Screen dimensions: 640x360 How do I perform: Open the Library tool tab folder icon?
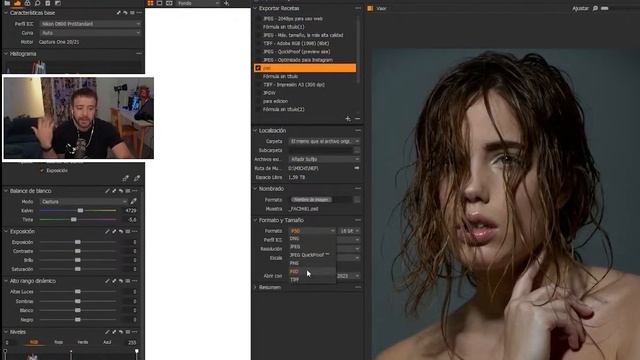pyautogui.click(x=7, y=3)
